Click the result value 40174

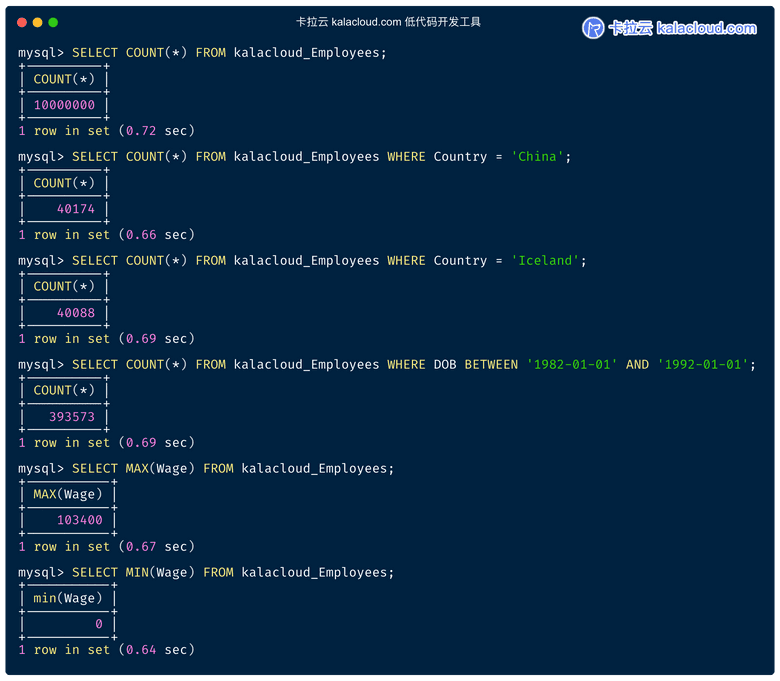tap(76, 209)
